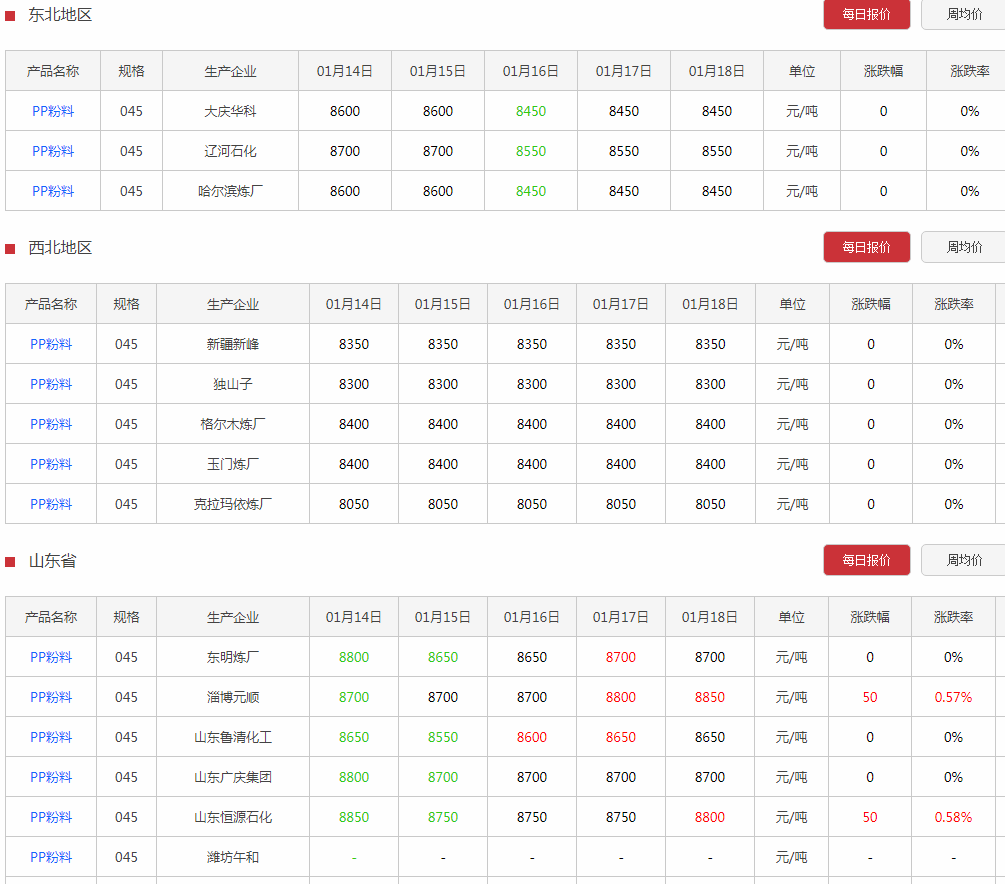Click 产品名称 header in 东北地区 table
The width and height of the screenshot is (1005, 884).
53,71
